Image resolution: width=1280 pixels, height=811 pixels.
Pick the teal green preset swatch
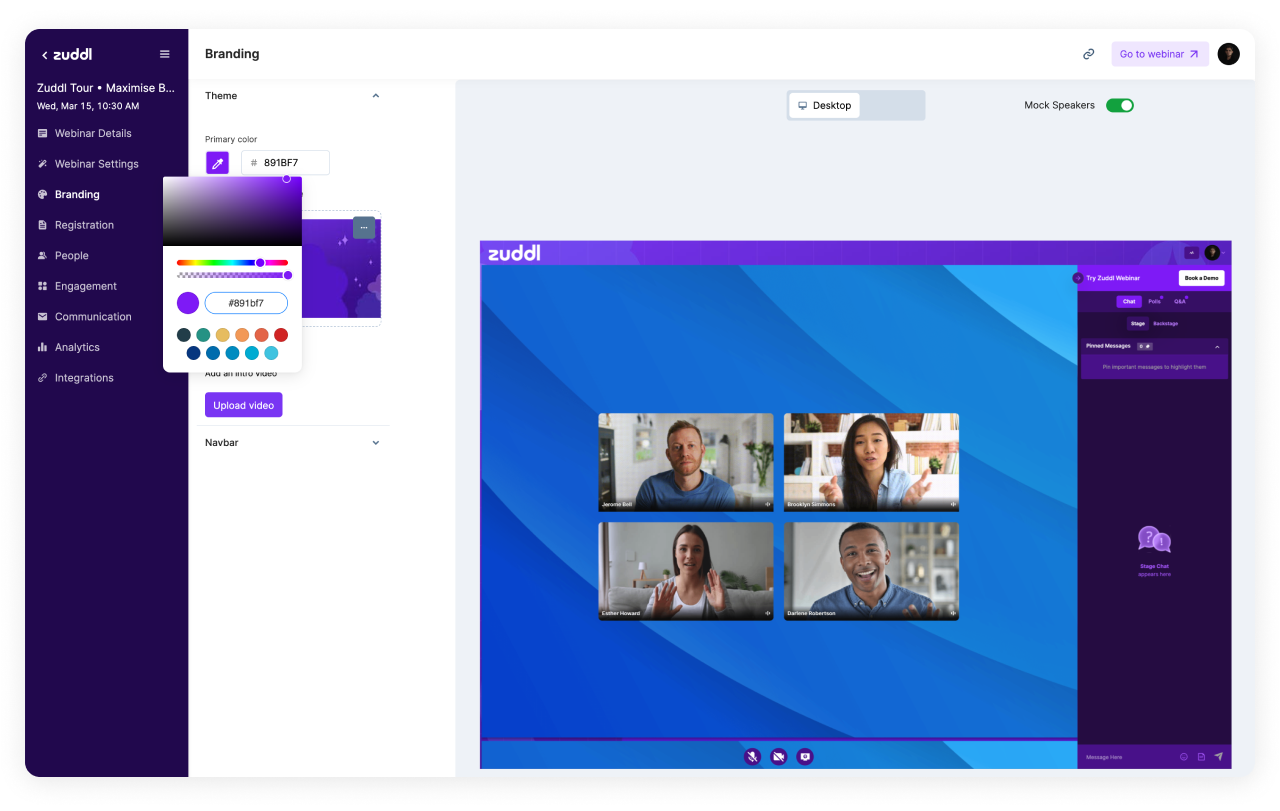pos(203,335)
